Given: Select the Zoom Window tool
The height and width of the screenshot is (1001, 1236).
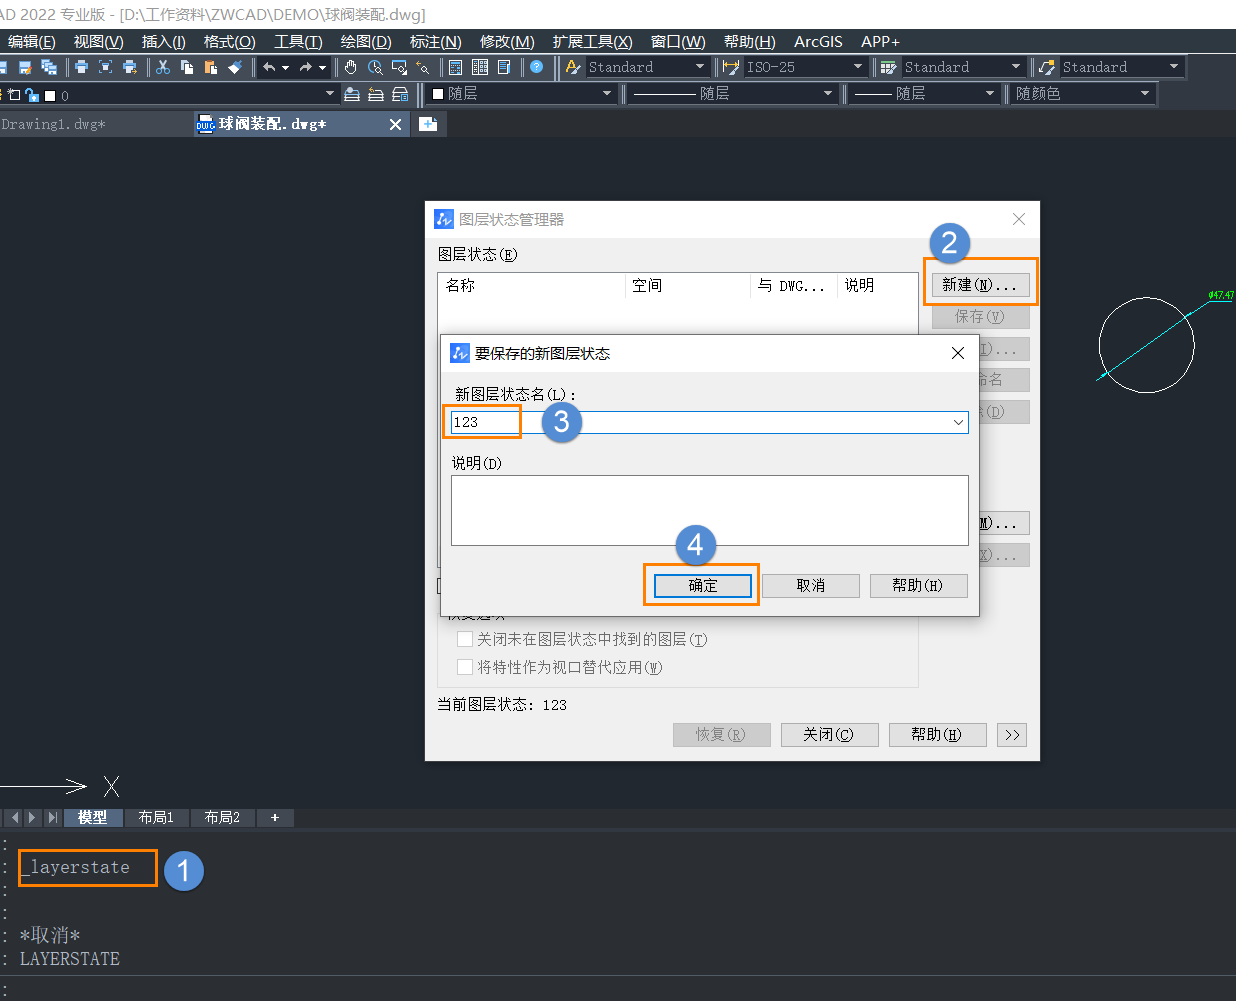Looking at the screenshot, I should coord(399,67).
